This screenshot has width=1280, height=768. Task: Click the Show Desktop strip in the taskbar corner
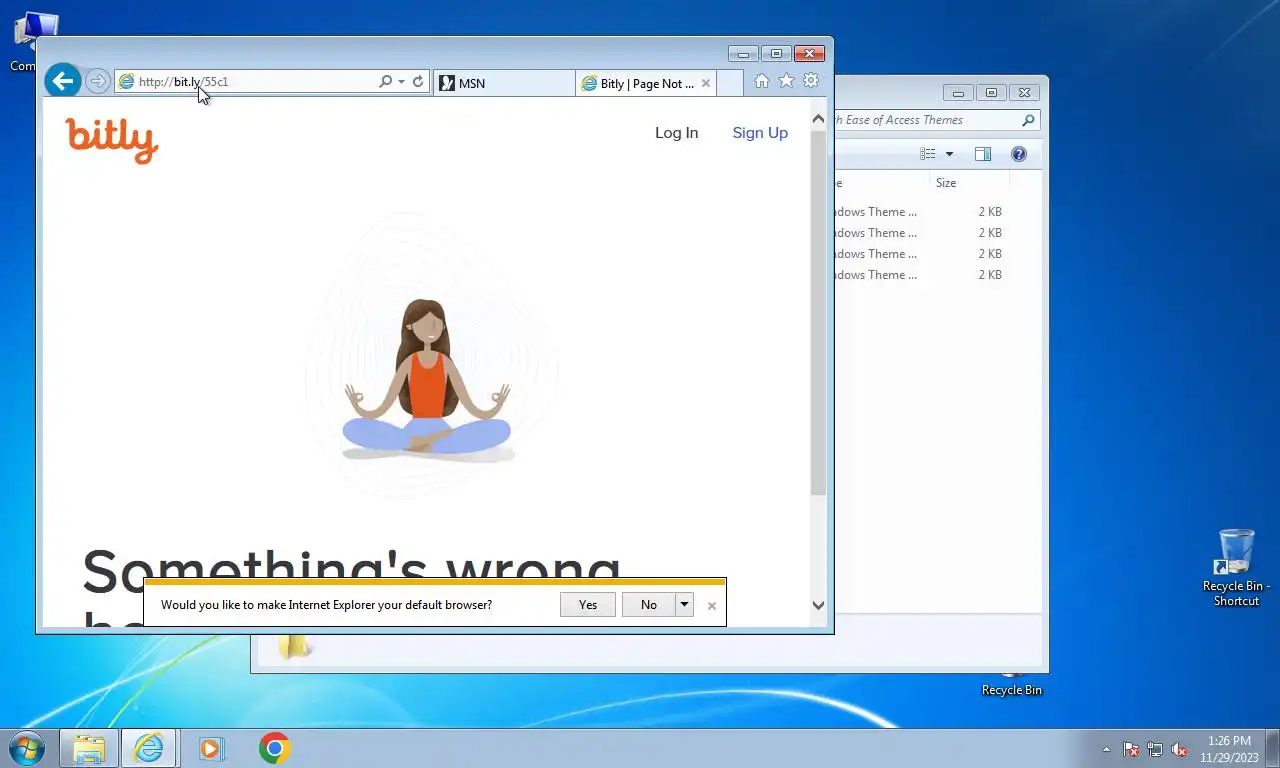pyautogui.click(x=1273, y=749)
